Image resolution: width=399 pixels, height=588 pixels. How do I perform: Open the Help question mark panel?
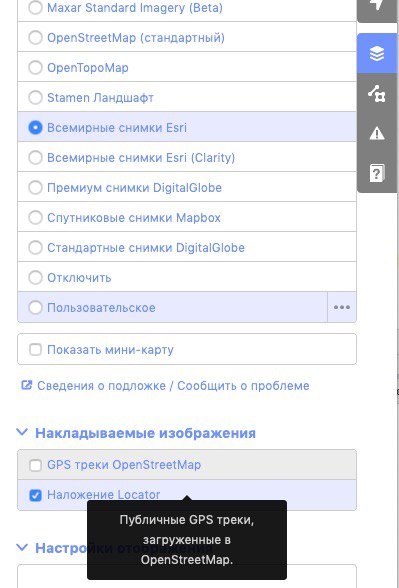coord(377,173)
